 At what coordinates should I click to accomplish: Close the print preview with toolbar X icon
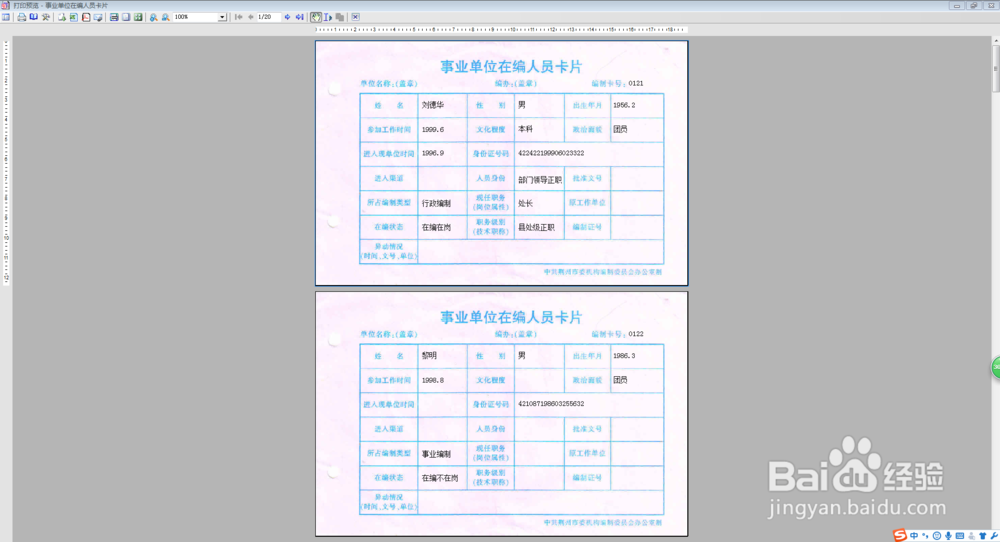pos(355,17)
